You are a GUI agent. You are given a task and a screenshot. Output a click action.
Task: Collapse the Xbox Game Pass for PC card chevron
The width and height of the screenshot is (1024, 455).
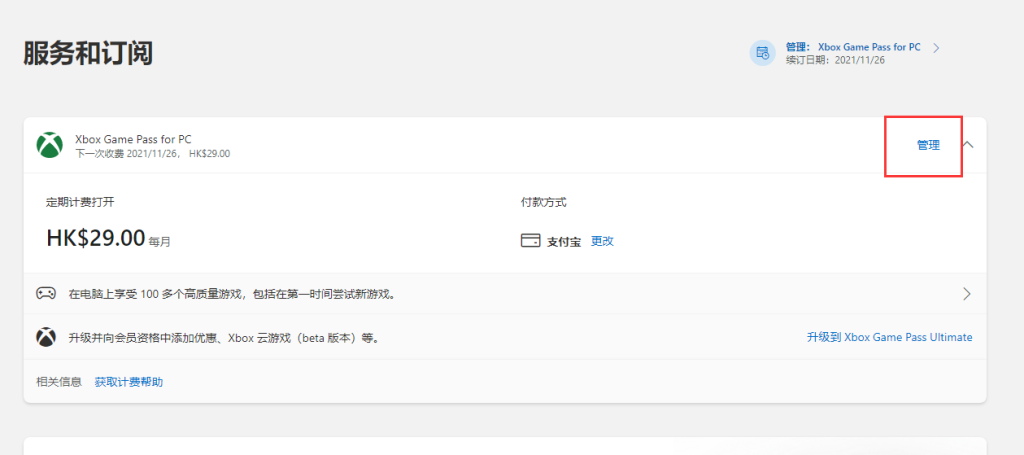coord(968,145)
